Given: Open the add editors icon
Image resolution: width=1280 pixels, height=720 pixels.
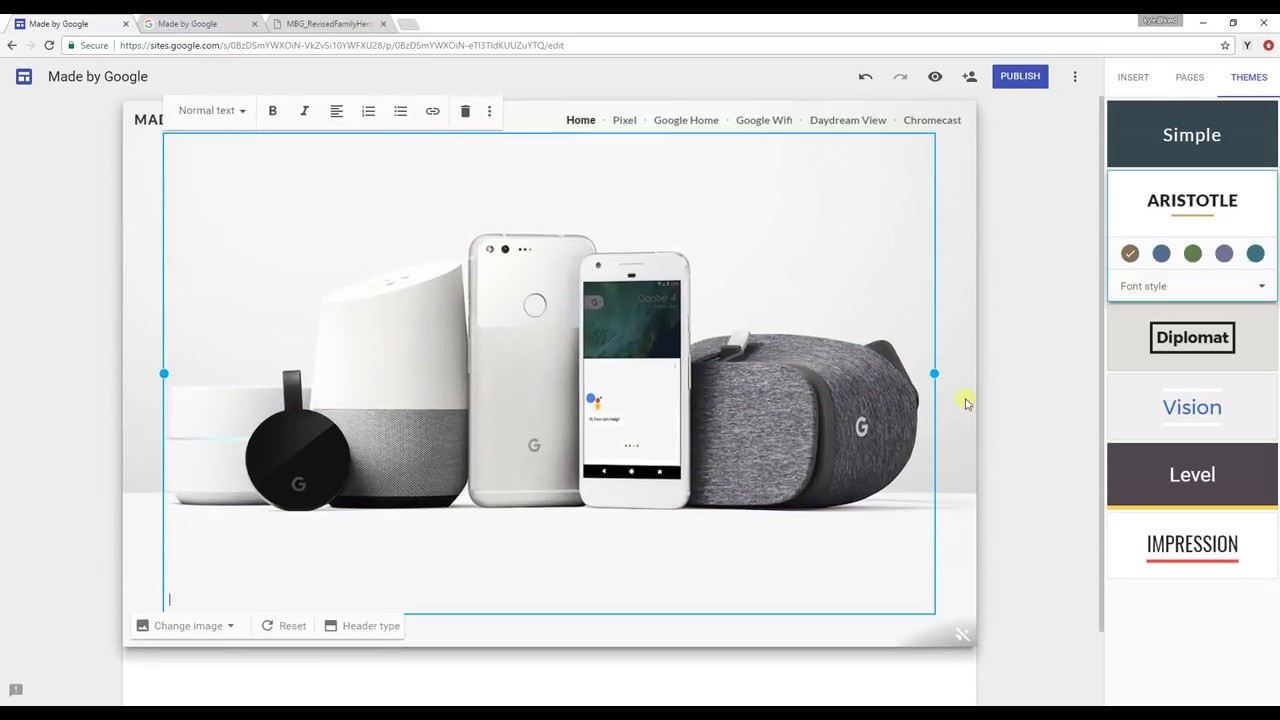Looking at the screenshot, I should (969, 77).
